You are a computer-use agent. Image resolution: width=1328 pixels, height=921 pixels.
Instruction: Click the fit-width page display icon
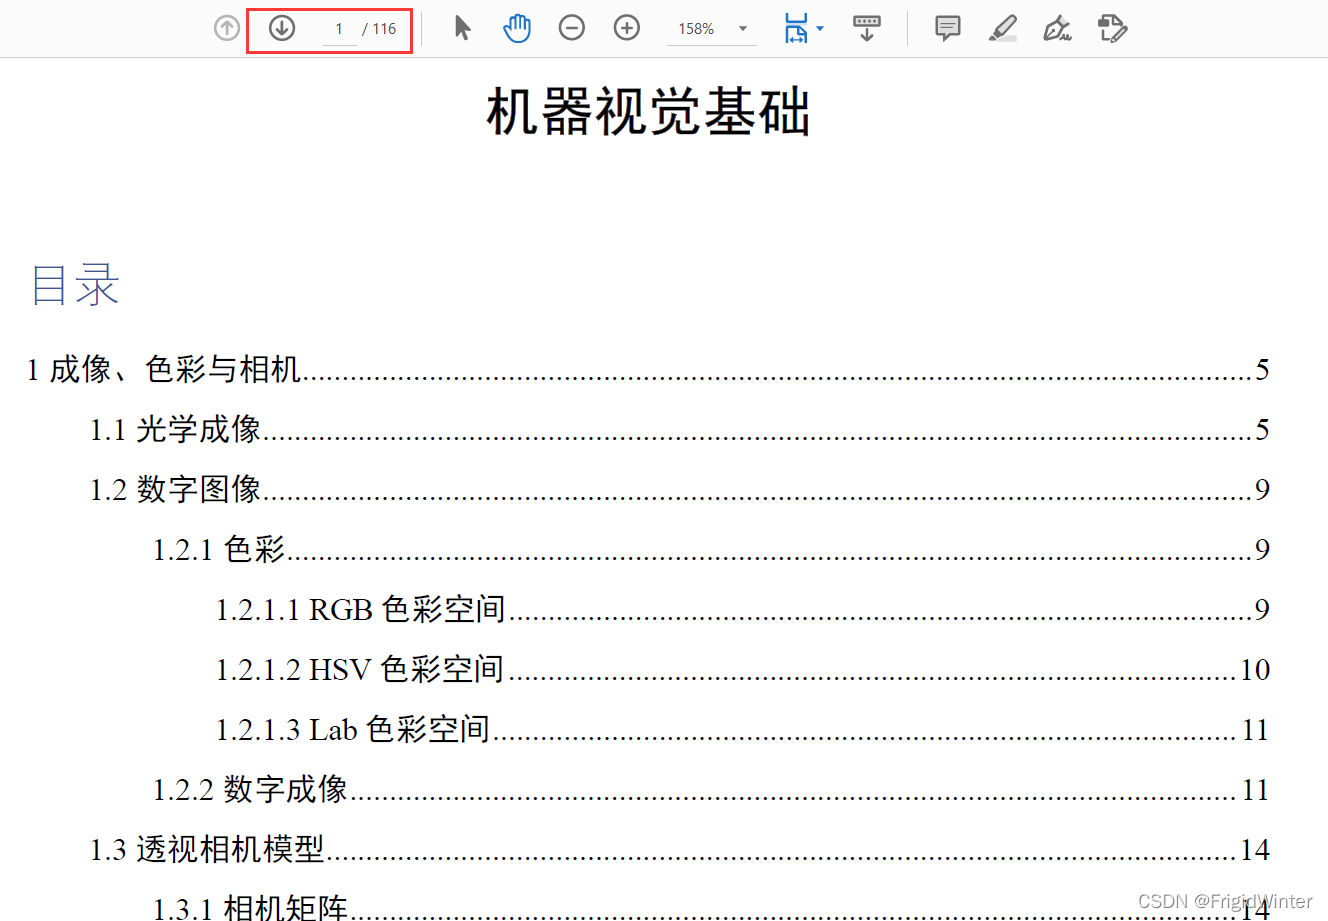[796, 28]
